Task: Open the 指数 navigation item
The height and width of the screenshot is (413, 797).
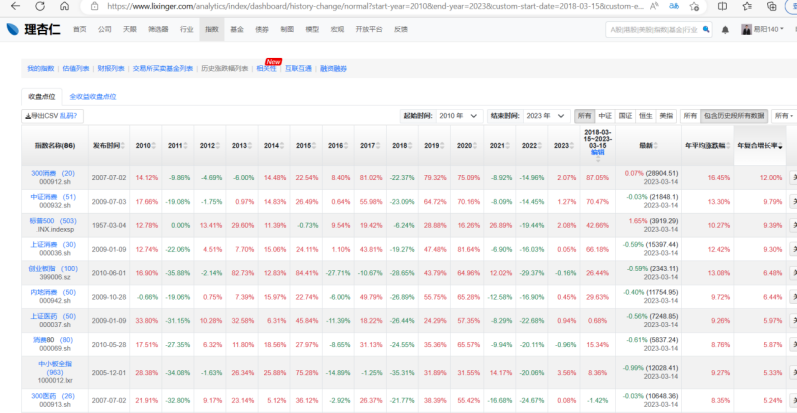Action: [212, 29]
